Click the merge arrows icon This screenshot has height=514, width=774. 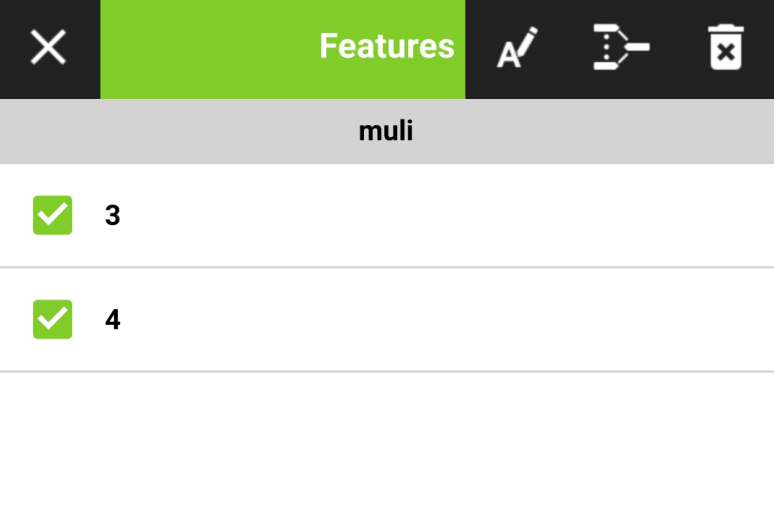coord(621,48)
